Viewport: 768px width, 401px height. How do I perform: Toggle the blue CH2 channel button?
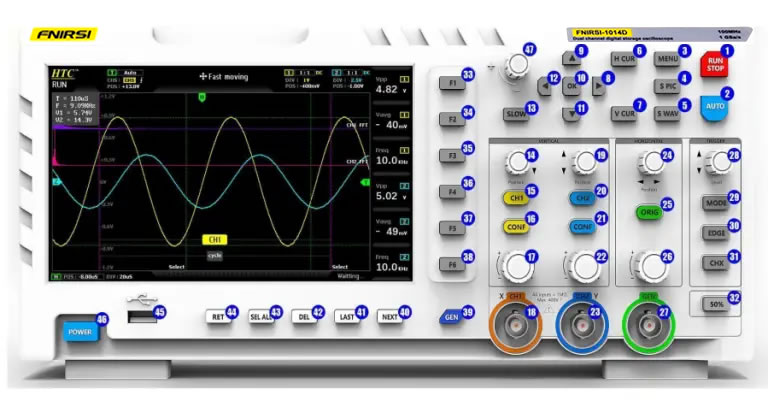click(582, 198)
